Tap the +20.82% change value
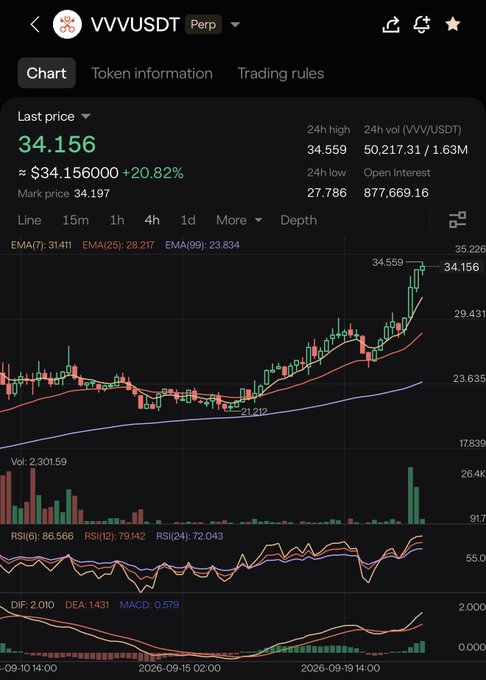 153,173
